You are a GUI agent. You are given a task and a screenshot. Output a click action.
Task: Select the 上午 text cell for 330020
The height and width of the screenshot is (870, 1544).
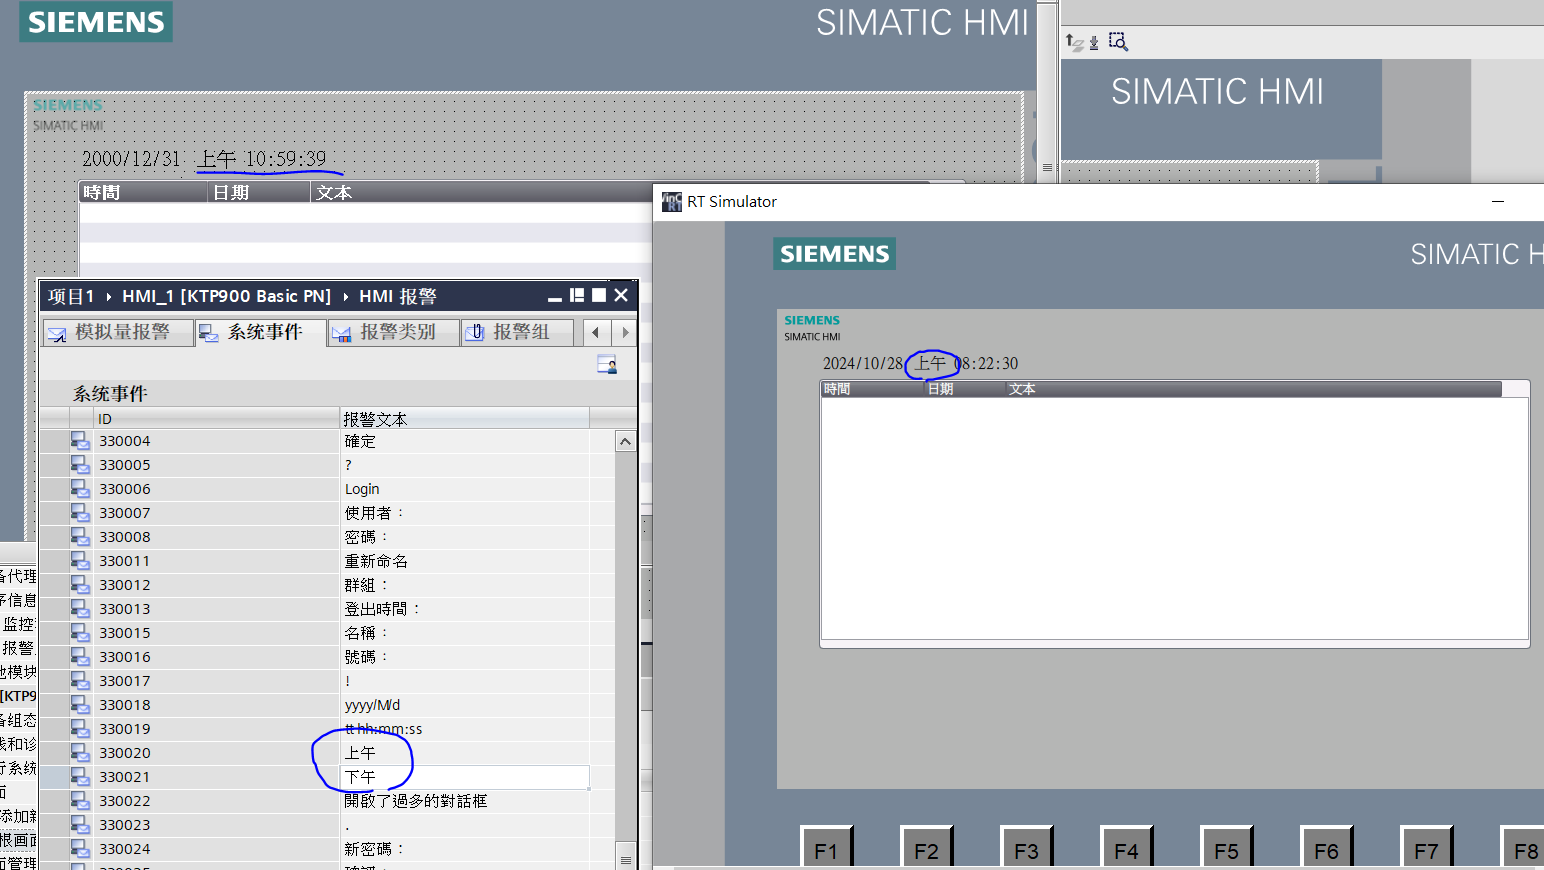[465, 752]
